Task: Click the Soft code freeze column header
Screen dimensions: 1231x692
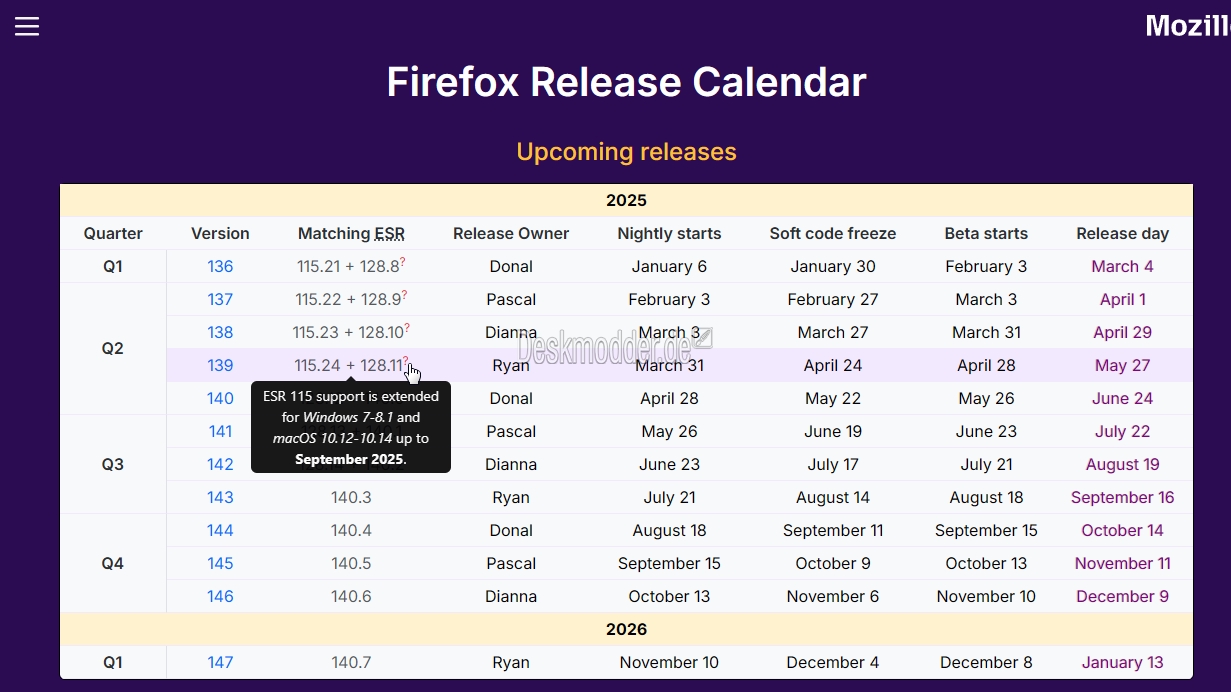Action: pyautogui.click(x=833, y=233)
